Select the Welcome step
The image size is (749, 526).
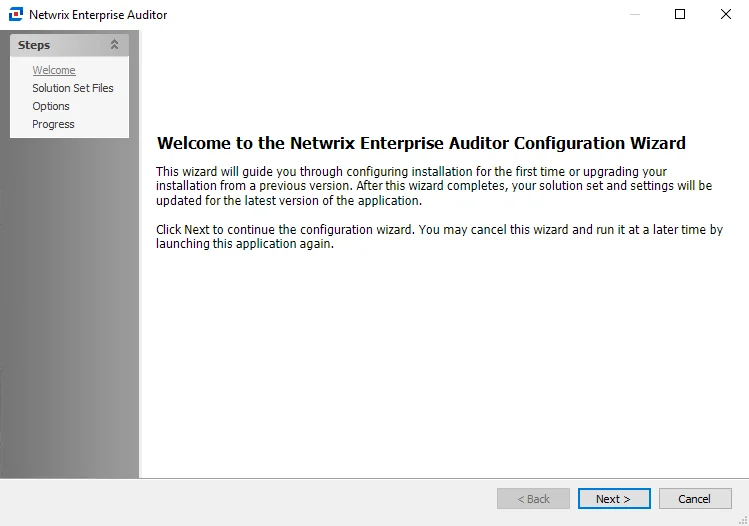(54, 70)
